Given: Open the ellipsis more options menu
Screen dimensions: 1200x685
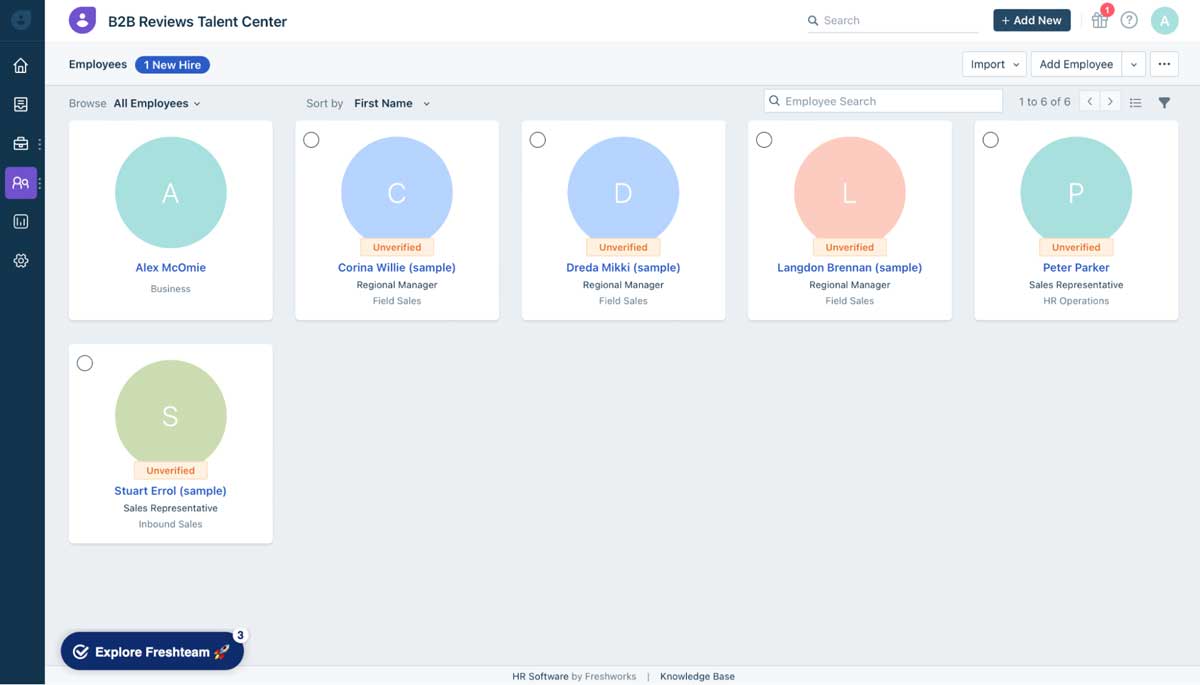Looking at the screenshot, I should (1163, 63).
